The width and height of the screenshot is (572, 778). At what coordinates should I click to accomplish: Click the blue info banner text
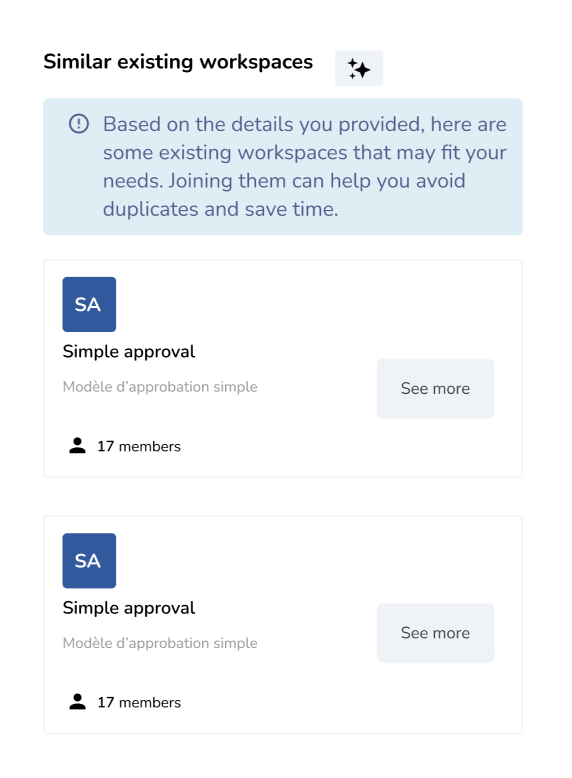coord(305,167)
